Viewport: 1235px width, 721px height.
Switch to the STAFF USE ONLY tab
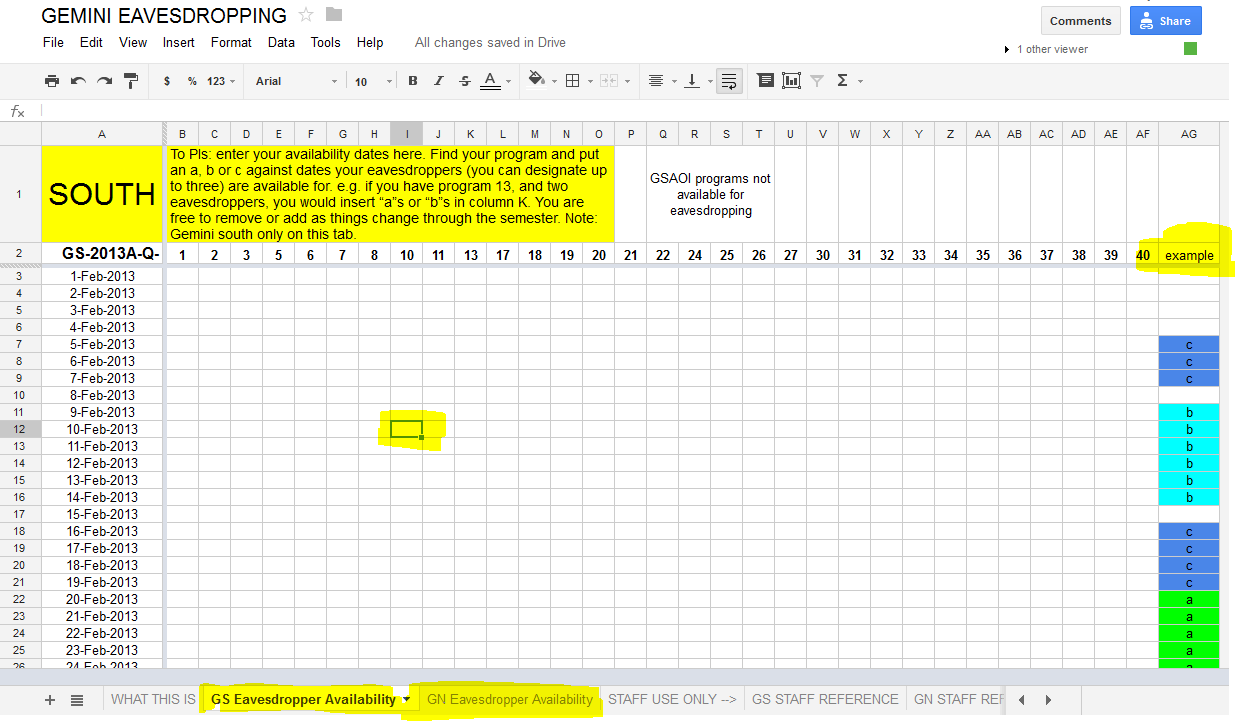point(672,700)
